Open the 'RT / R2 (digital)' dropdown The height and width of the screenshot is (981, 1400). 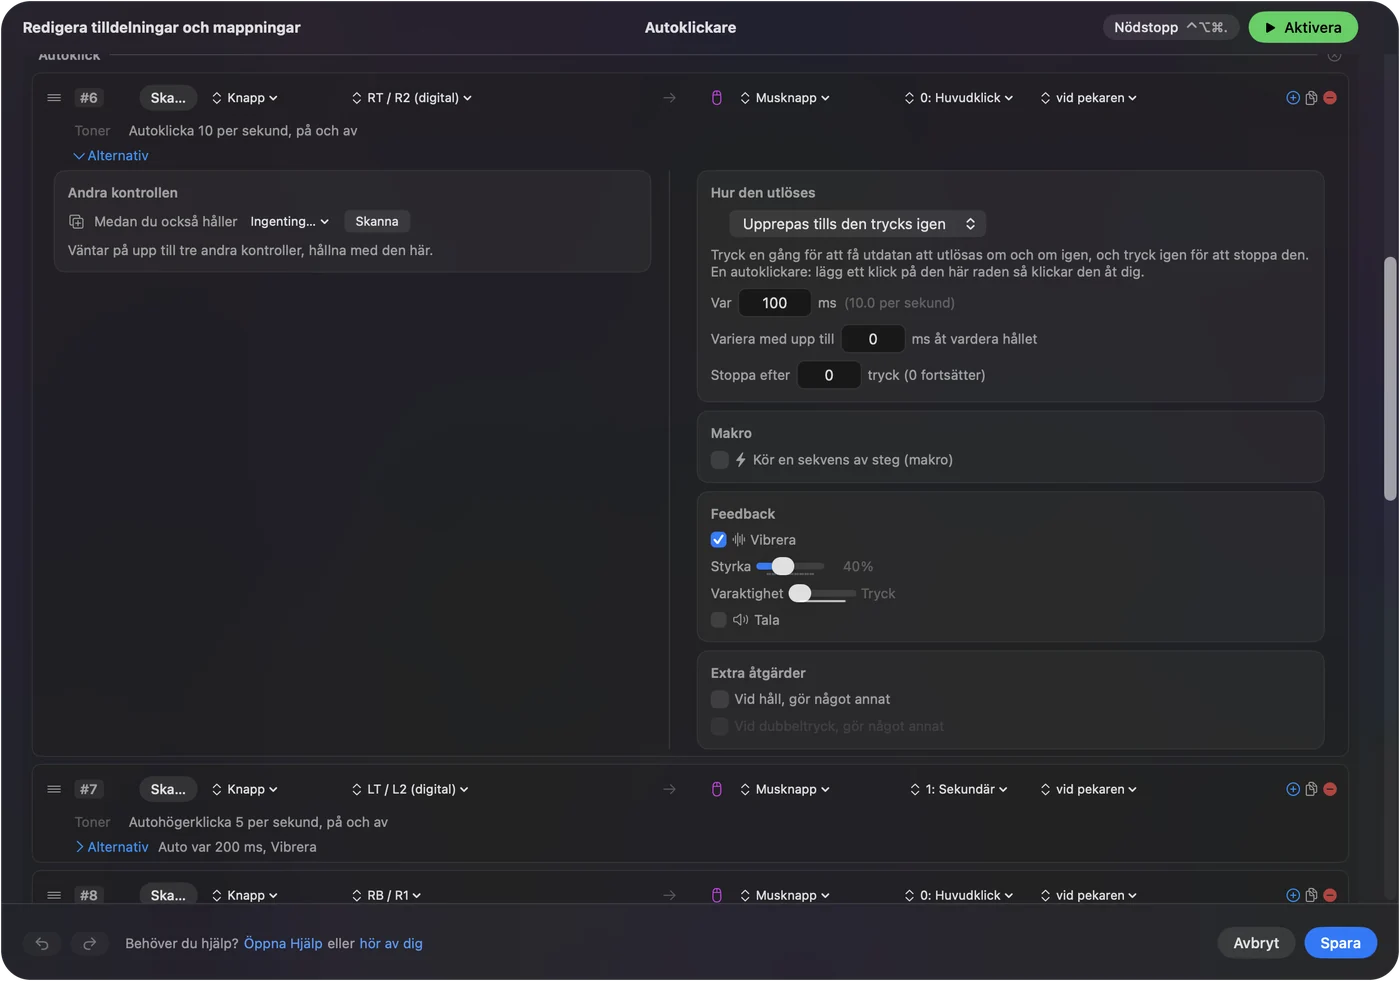point(411,98)
